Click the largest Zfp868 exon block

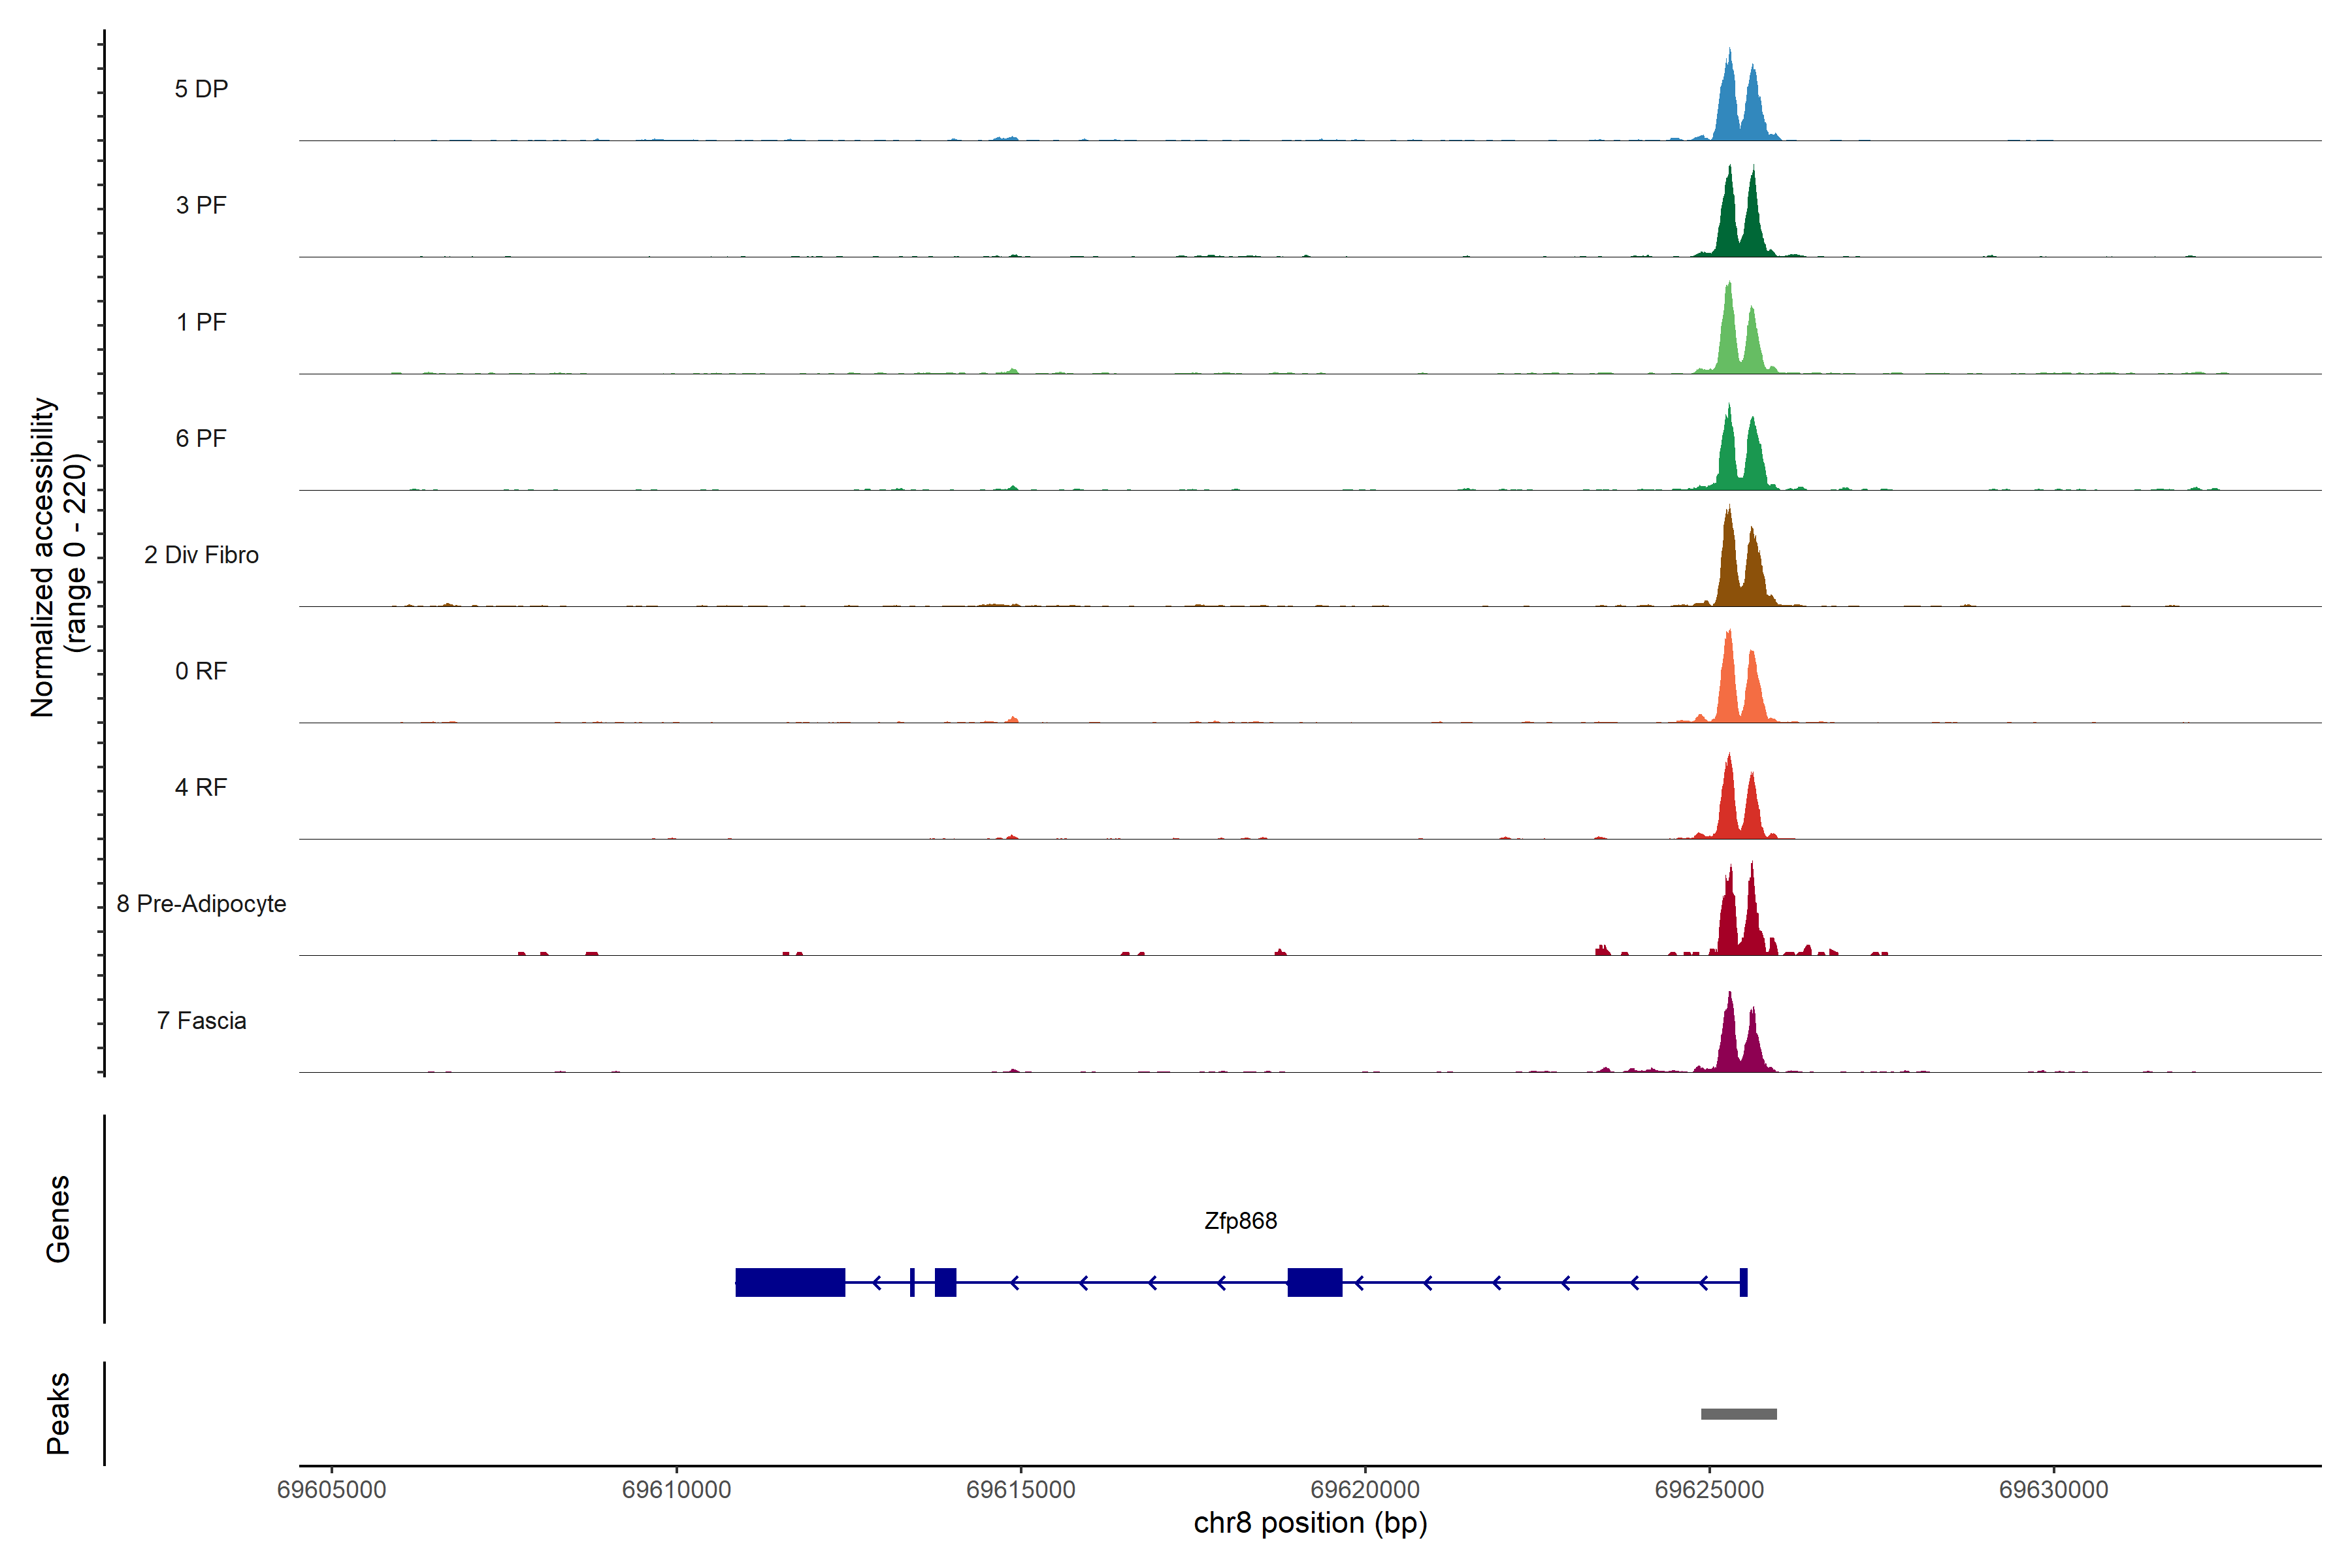click(x=790, y=1282)
